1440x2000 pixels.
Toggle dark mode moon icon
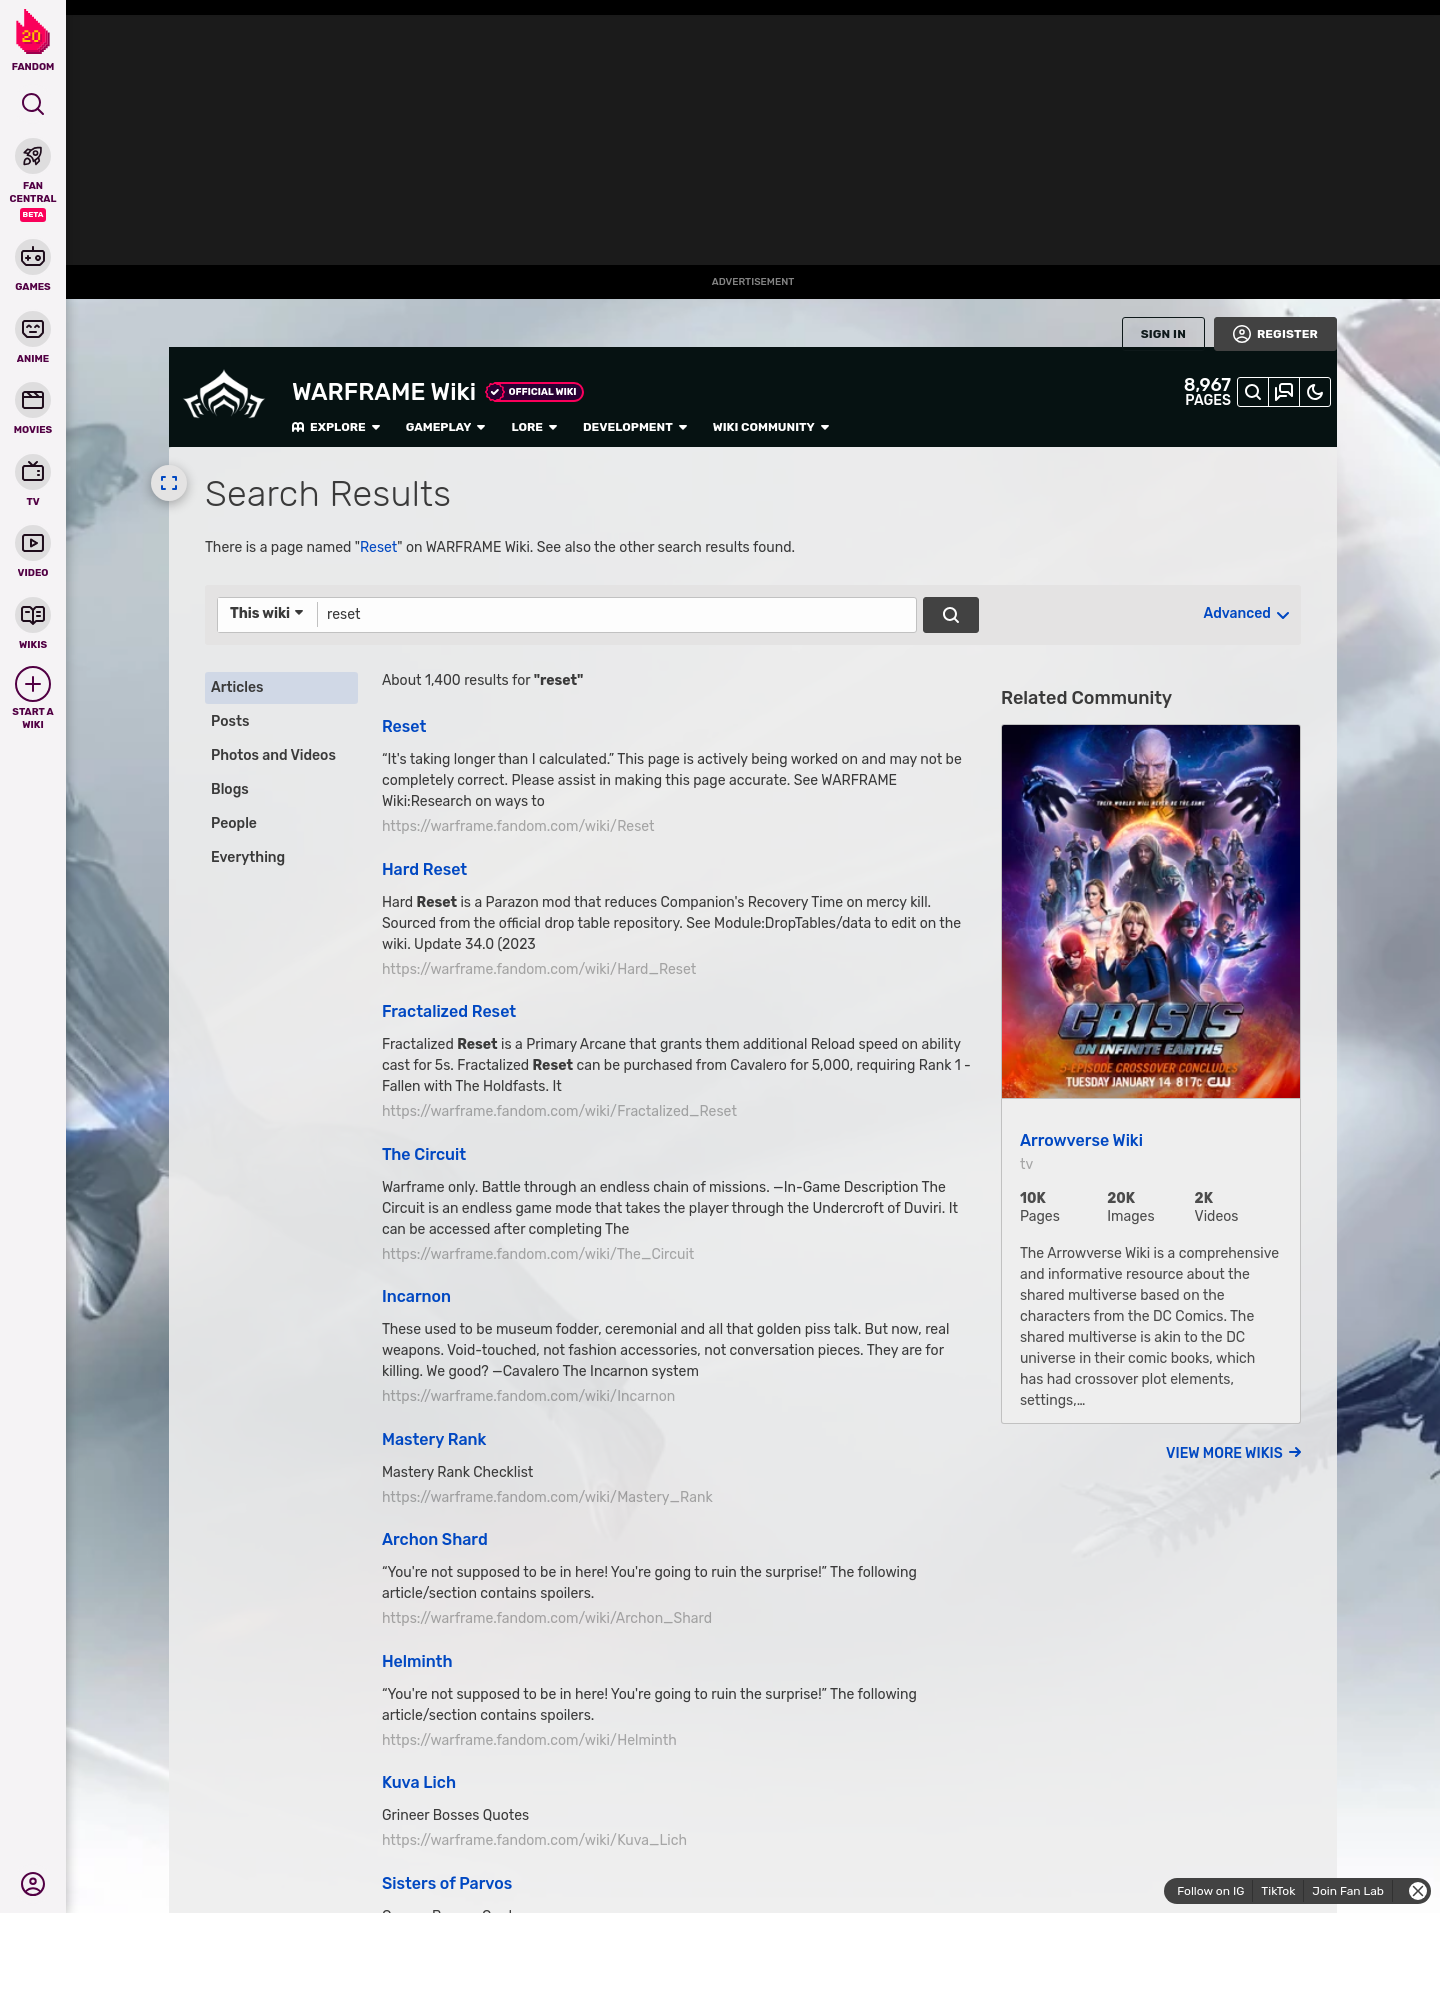coord(1315,392)
